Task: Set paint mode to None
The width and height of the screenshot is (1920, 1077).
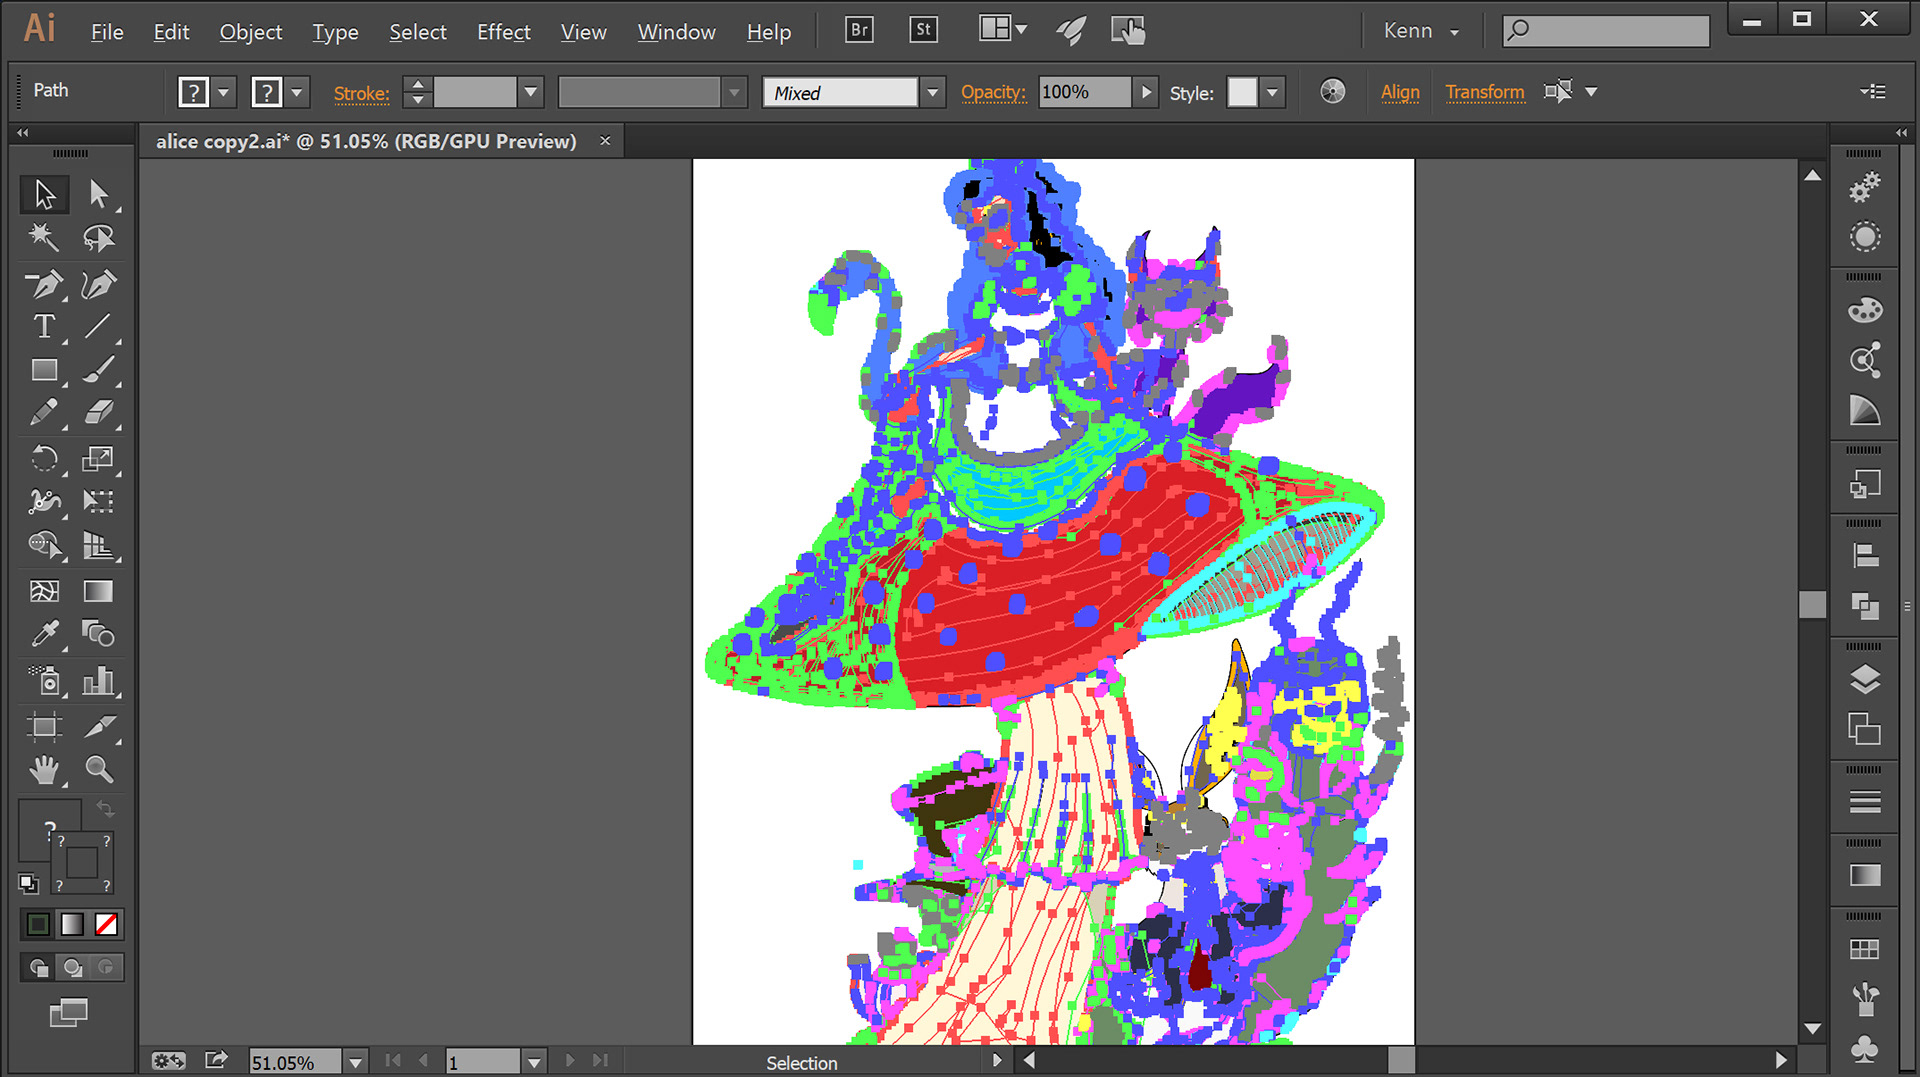Action: 106,924
